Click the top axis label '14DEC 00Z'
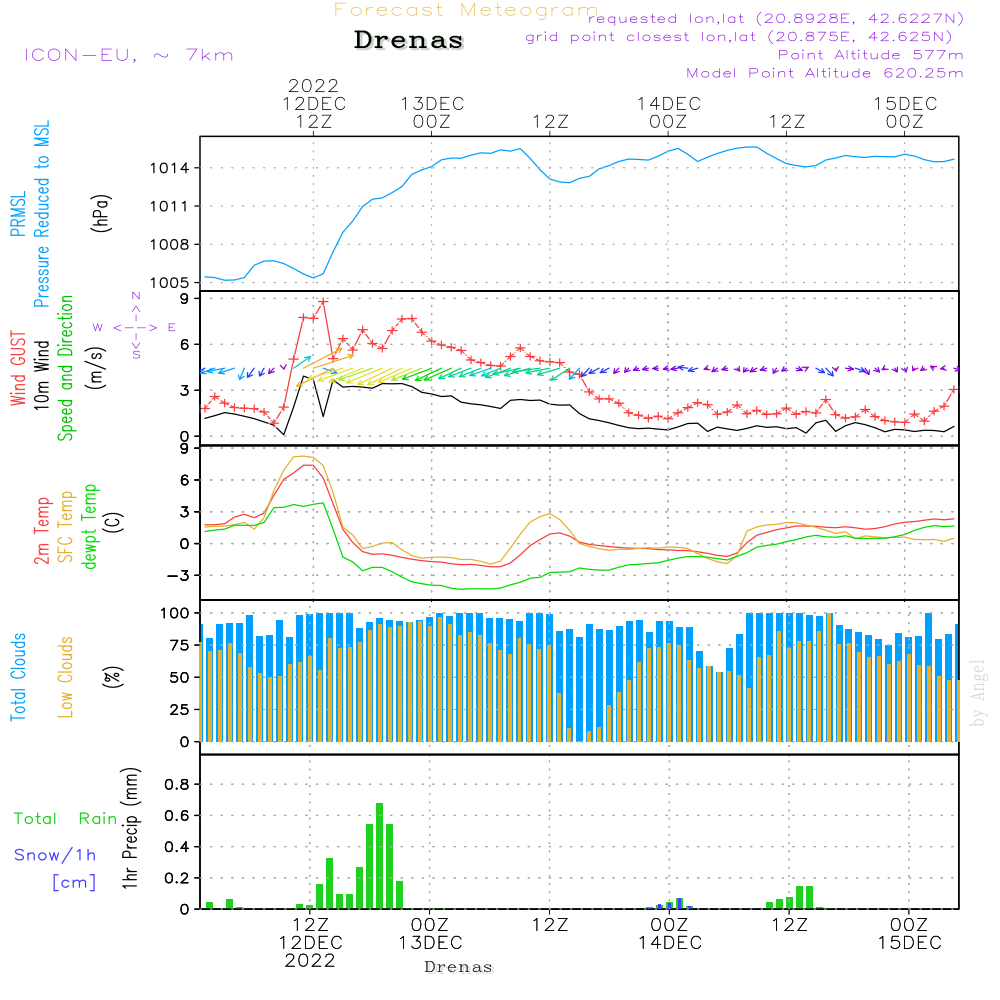The width and height of the screenshot is (1000, 1000). pos(668,113)
